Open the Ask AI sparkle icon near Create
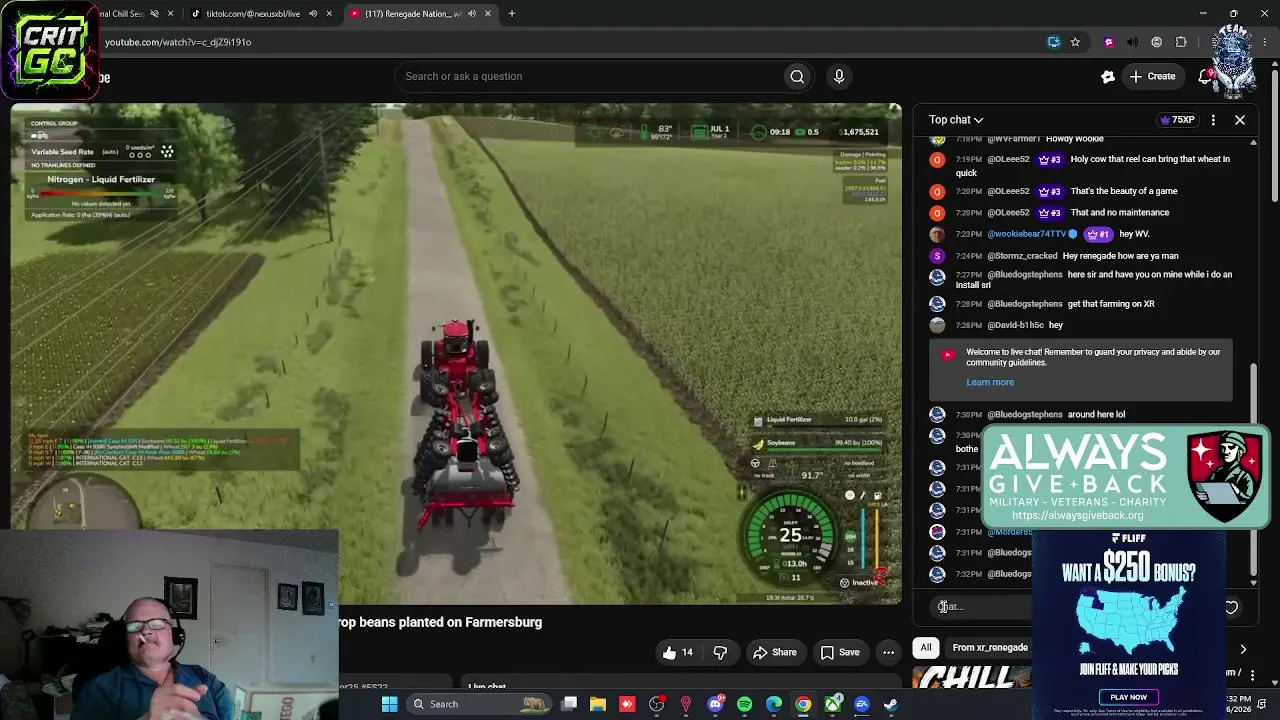 (1108, 76)
